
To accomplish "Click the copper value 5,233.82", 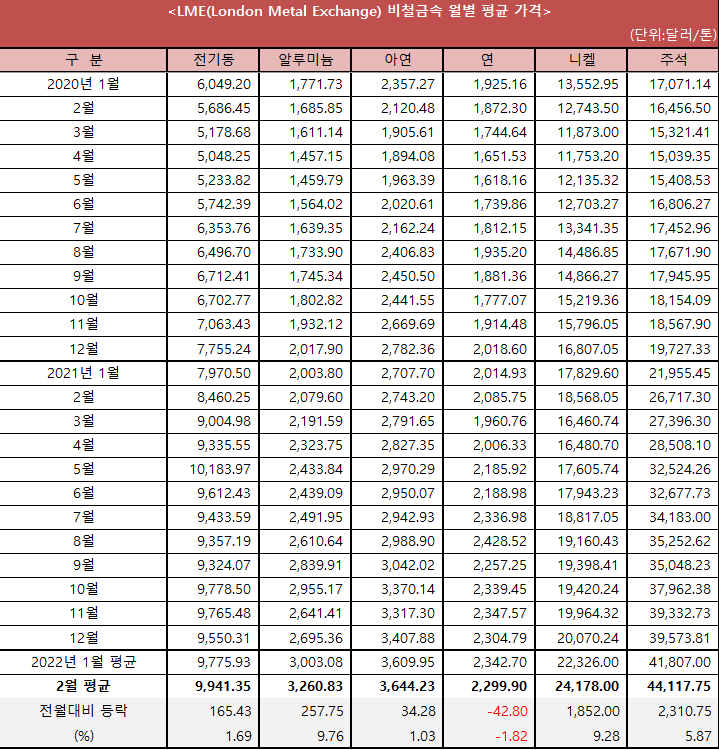I will point(224,180).
